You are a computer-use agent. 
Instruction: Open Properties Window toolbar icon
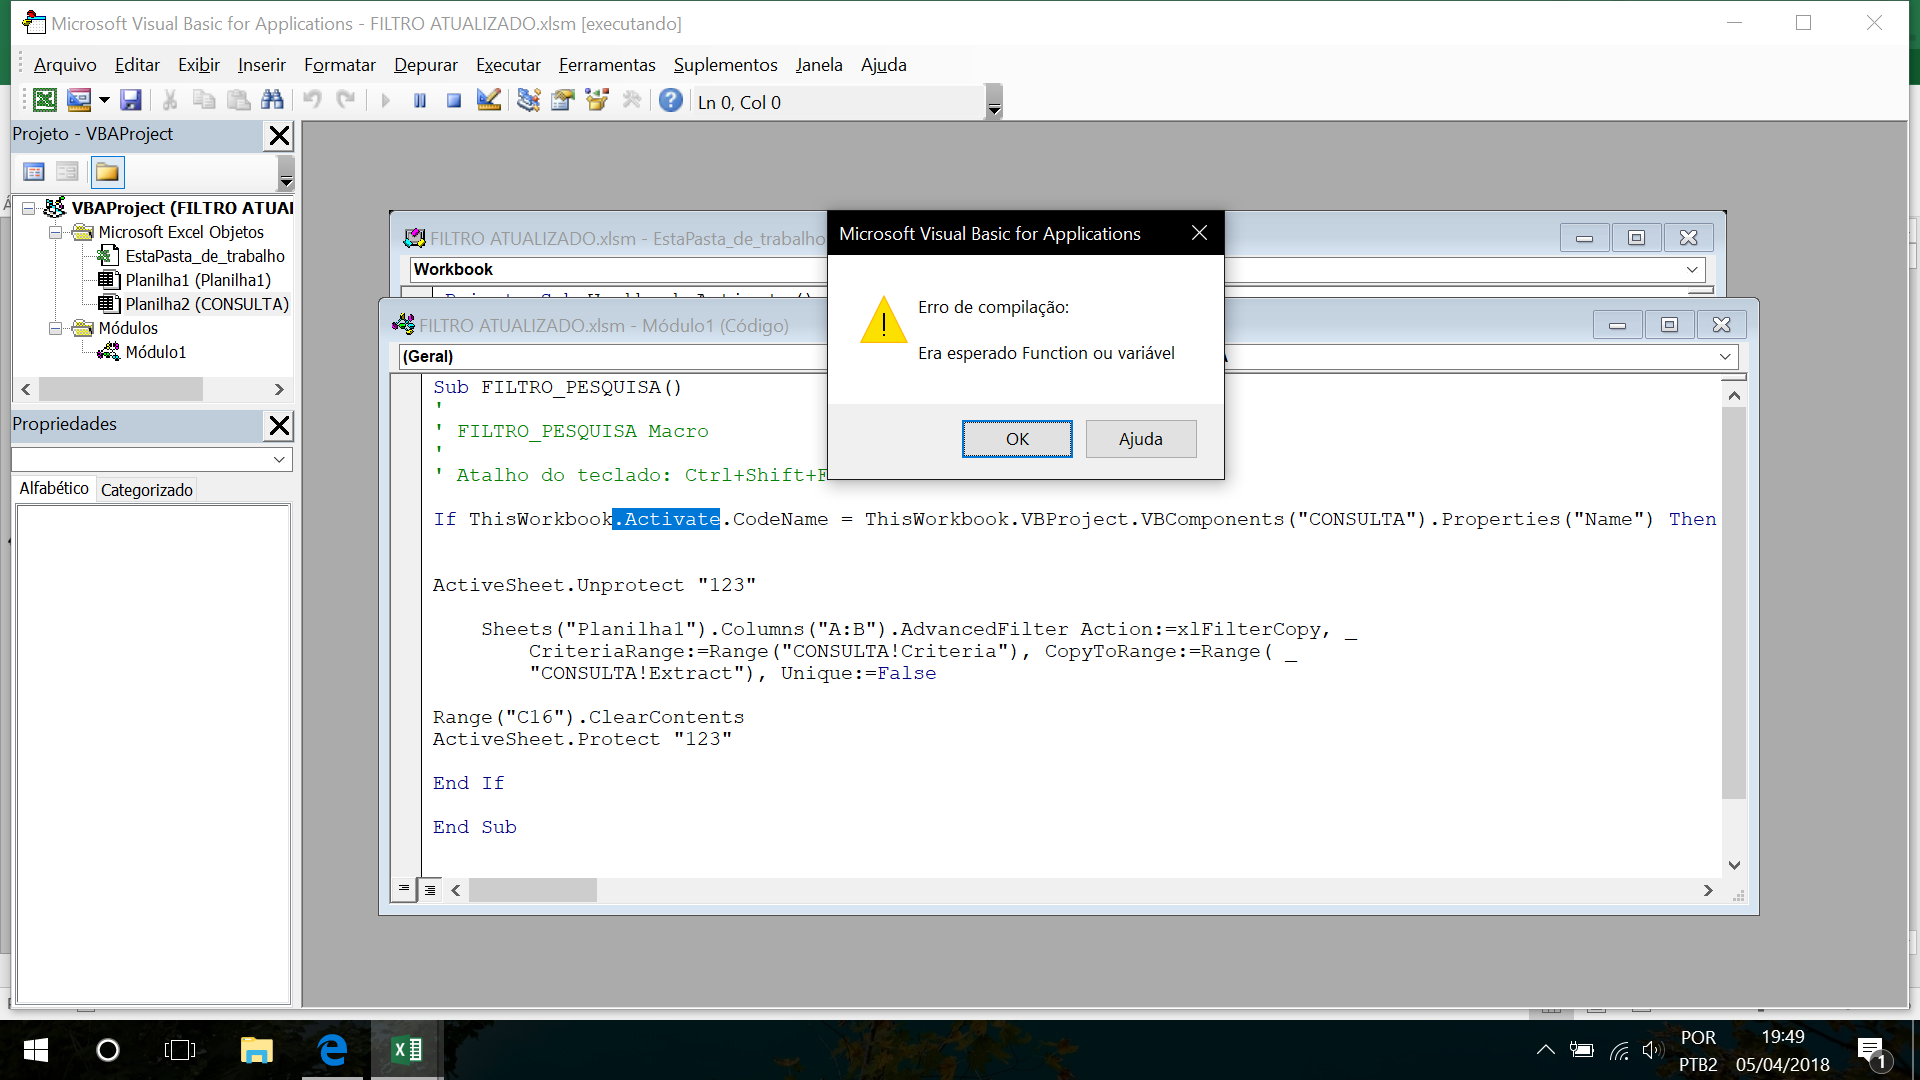563,100
